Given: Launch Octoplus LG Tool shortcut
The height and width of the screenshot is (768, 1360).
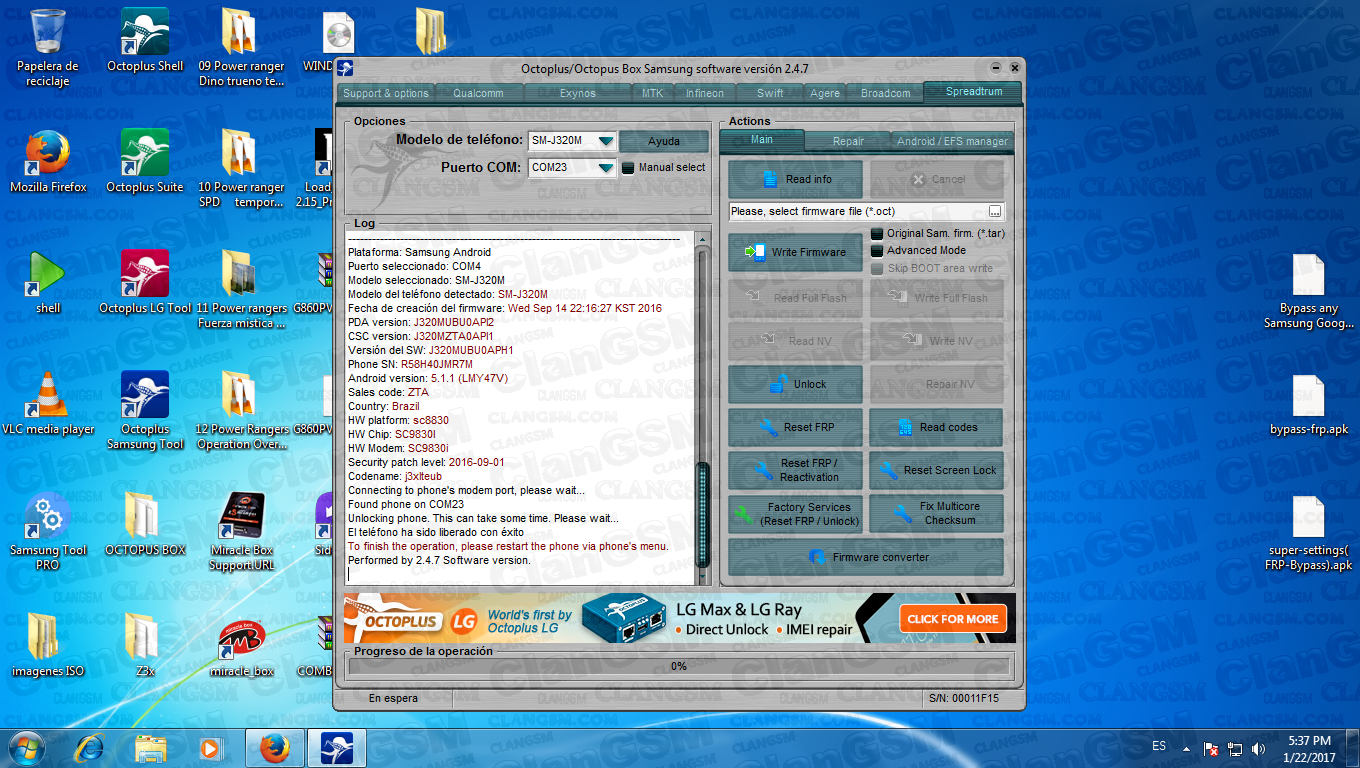Looking at the screenshot, I should 145,282.
